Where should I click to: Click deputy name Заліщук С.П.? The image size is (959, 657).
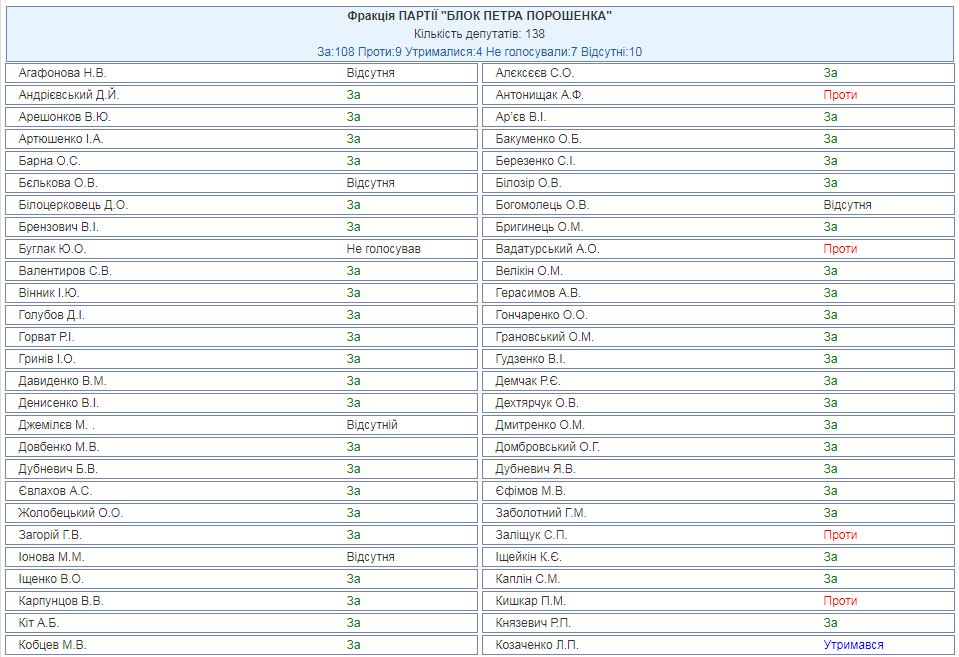point(531,535)
